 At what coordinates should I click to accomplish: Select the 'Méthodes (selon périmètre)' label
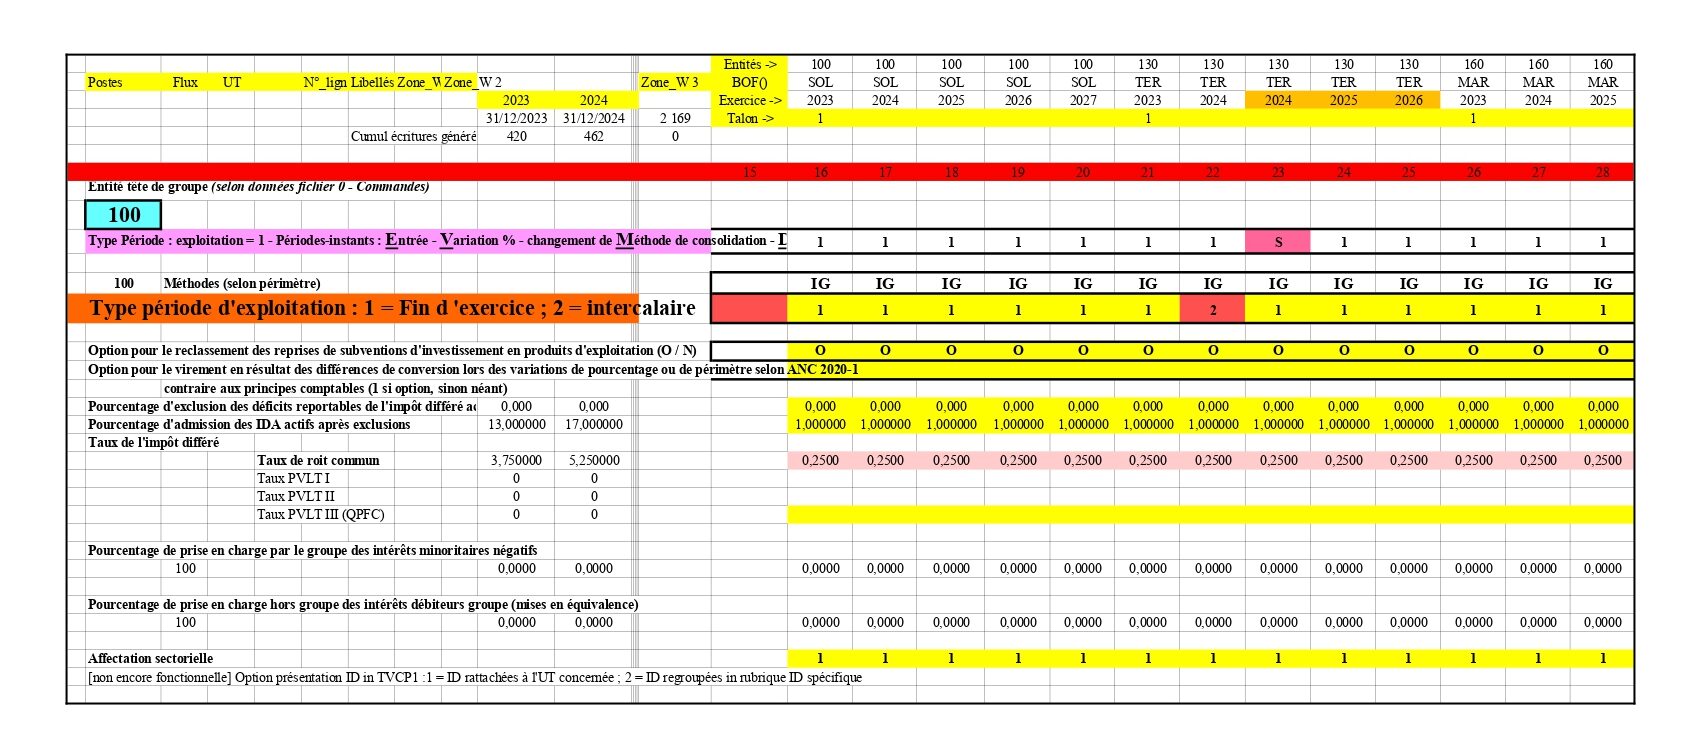click(x=242, y=283)
